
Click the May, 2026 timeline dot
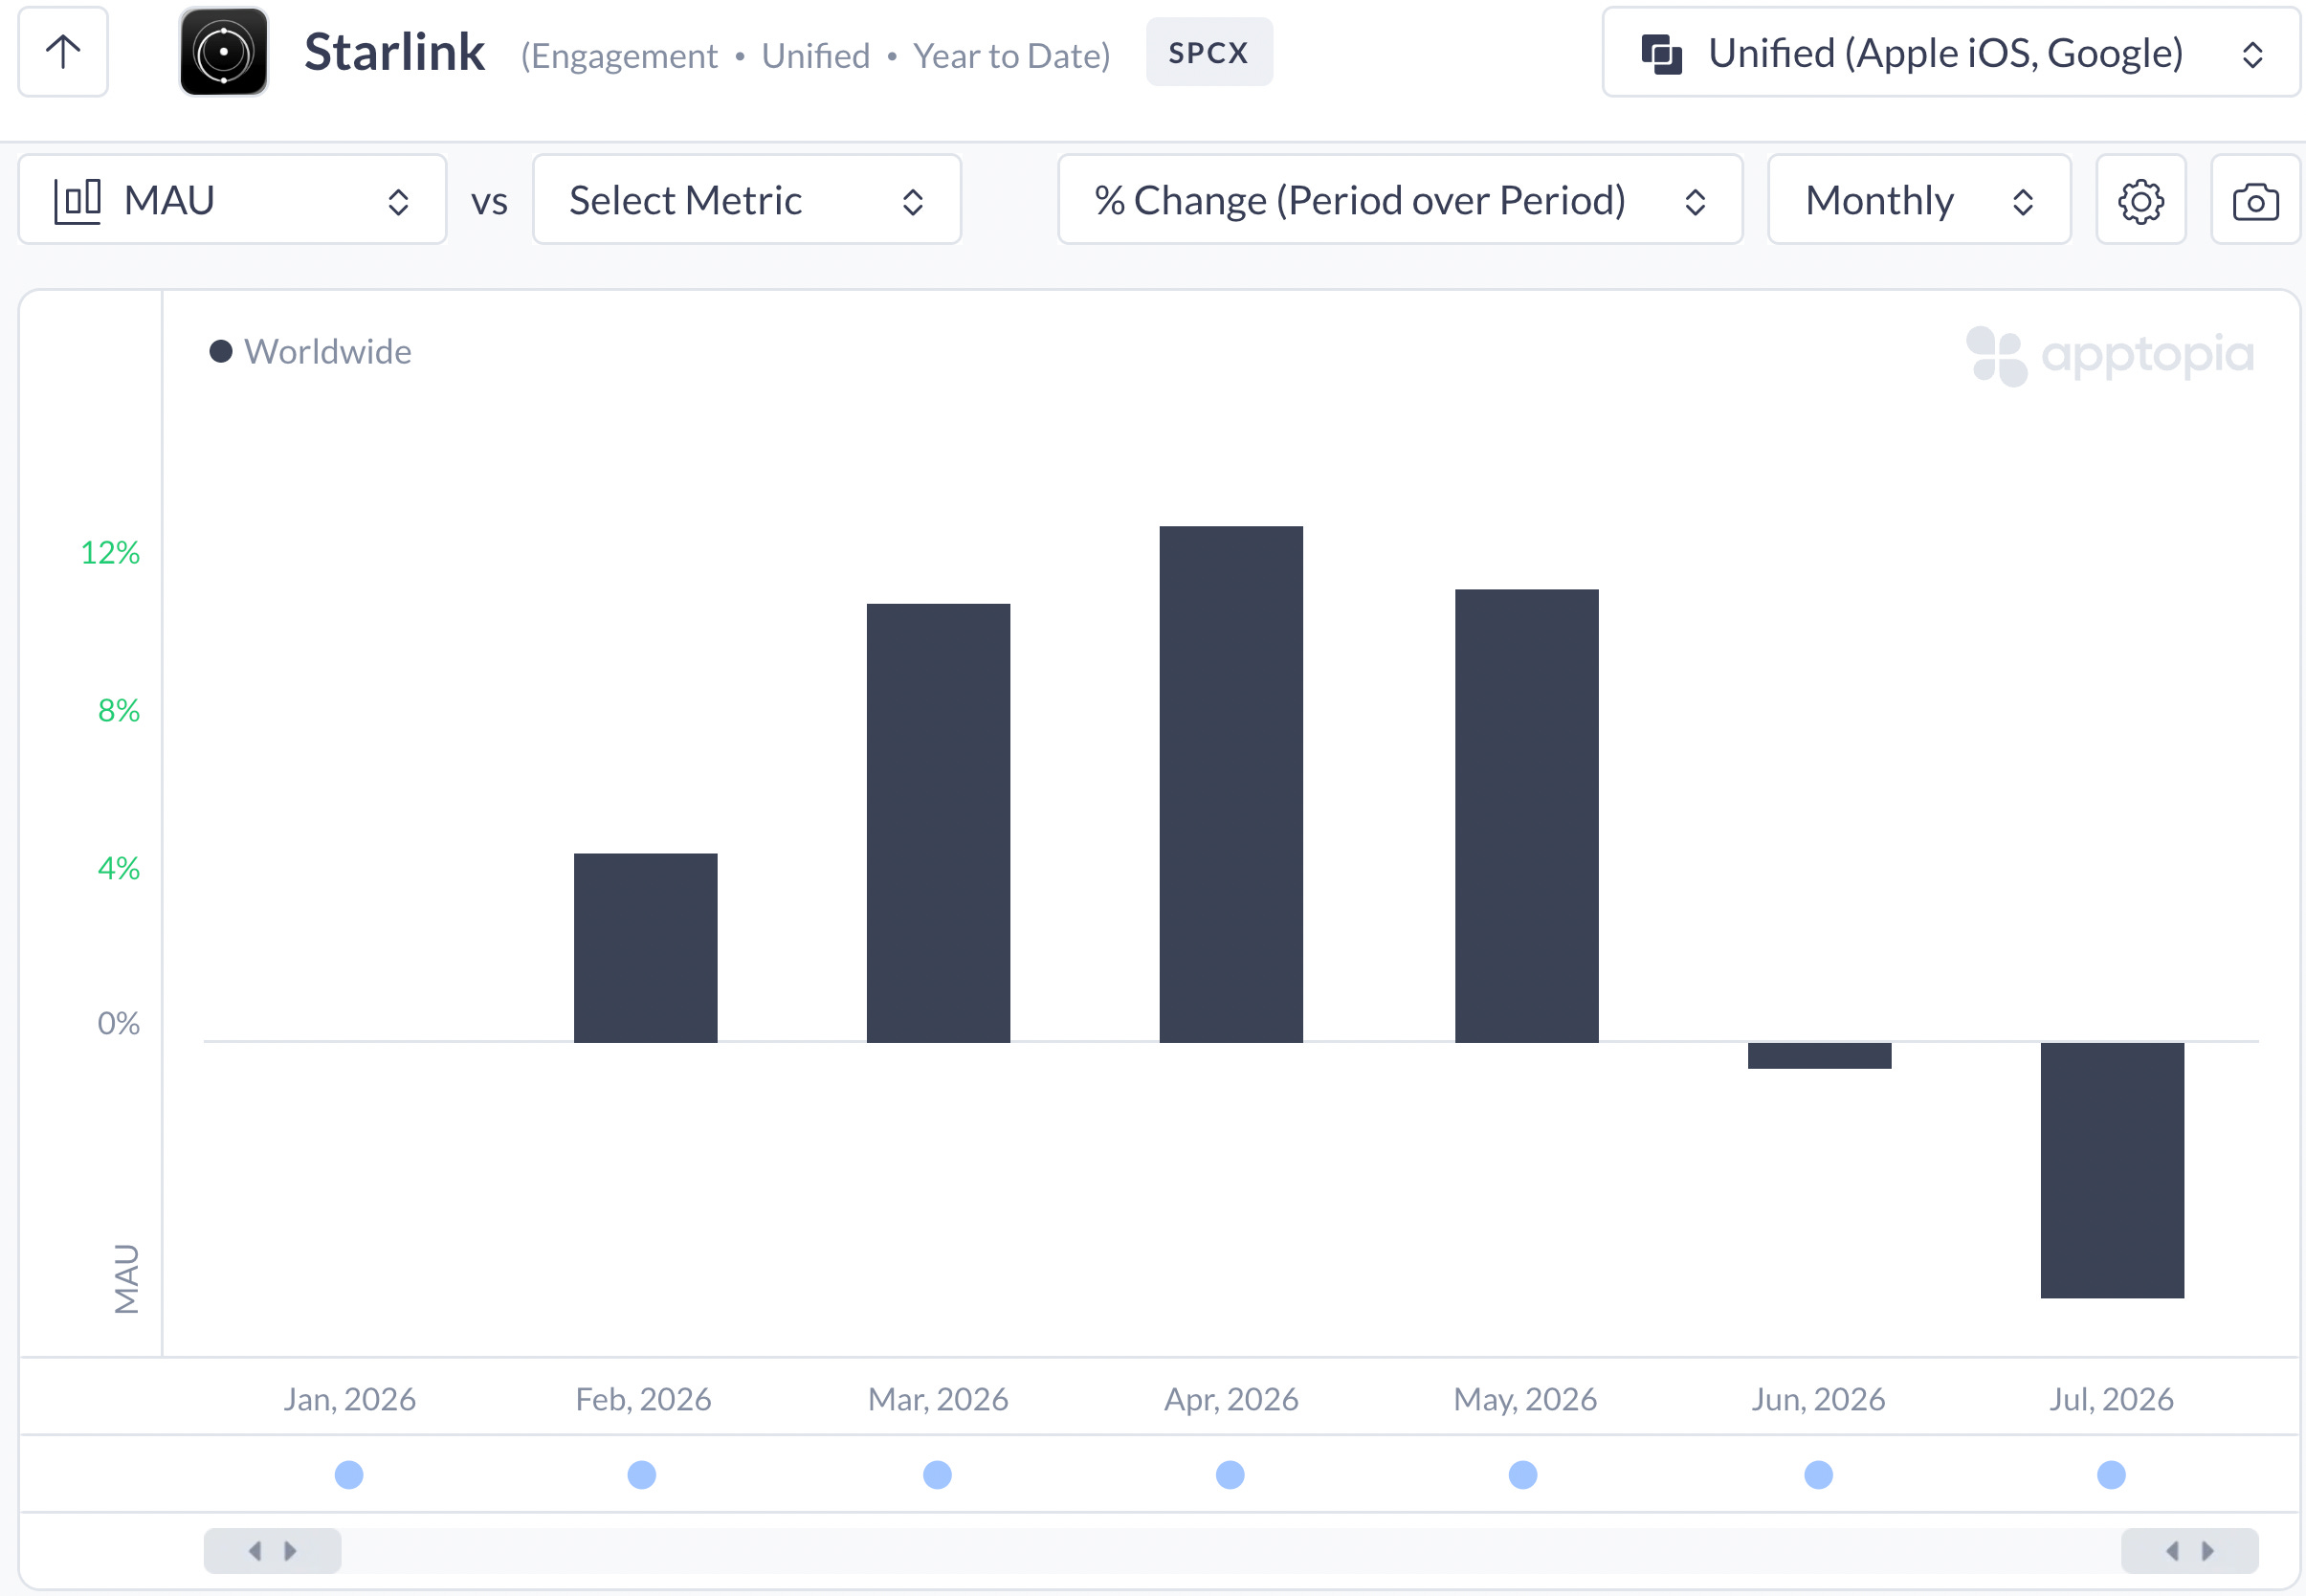pyautogui.click(x=1523, y=1475)
